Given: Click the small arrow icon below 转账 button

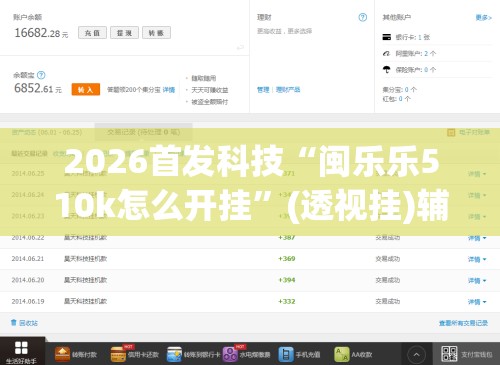Looking at the screenshot, I should [240, 47].
